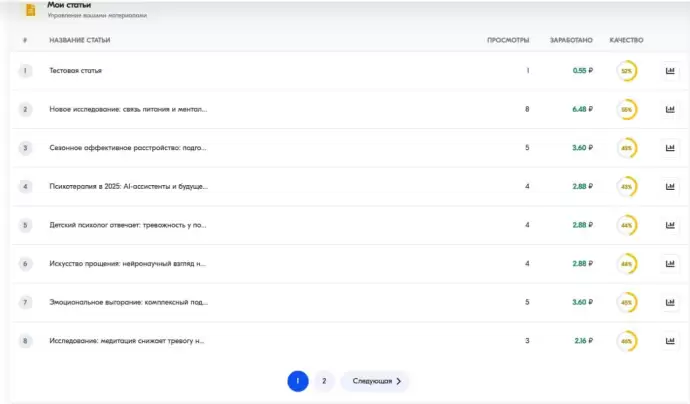The width and height of the screenshot is (690, 404).
Task: Go to page 2 of articles
Action: [x=324, y=381]
